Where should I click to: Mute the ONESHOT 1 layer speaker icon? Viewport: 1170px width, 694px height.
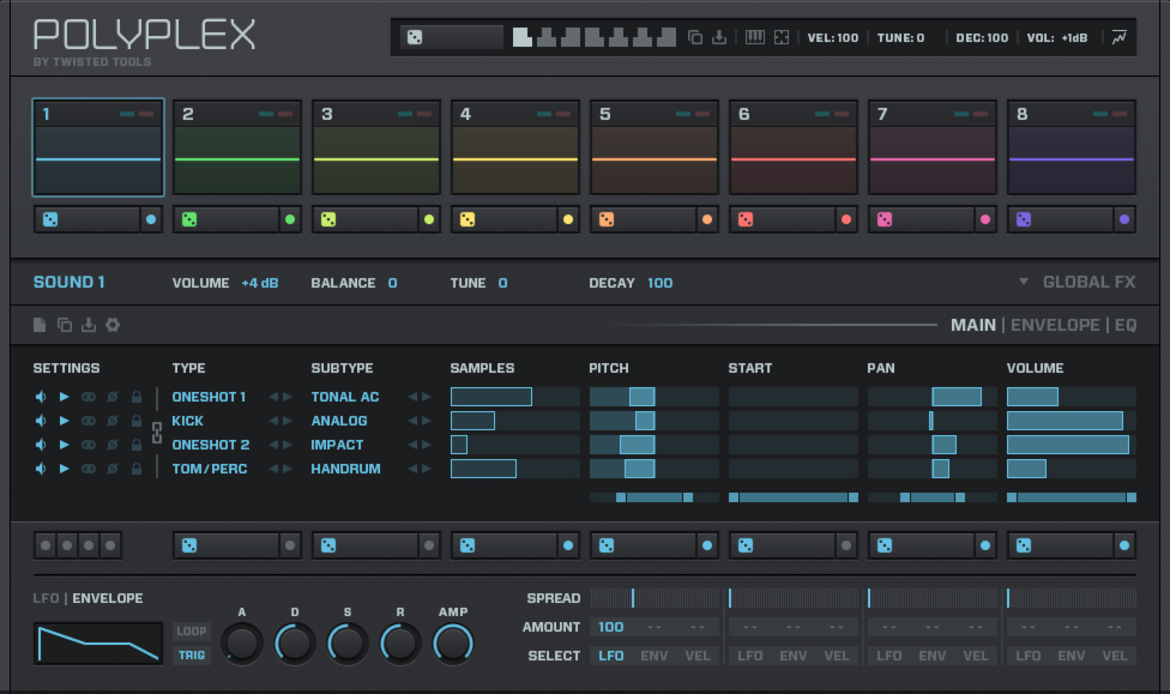tap(41, 397)
